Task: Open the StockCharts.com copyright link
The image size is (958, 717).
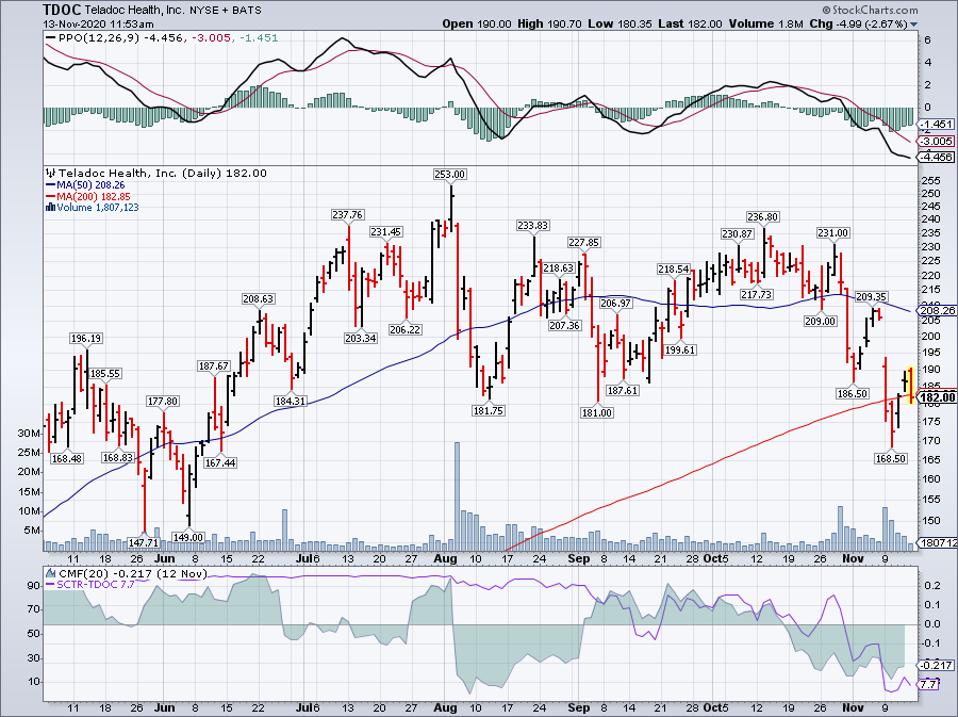Action: click(870, 10)
